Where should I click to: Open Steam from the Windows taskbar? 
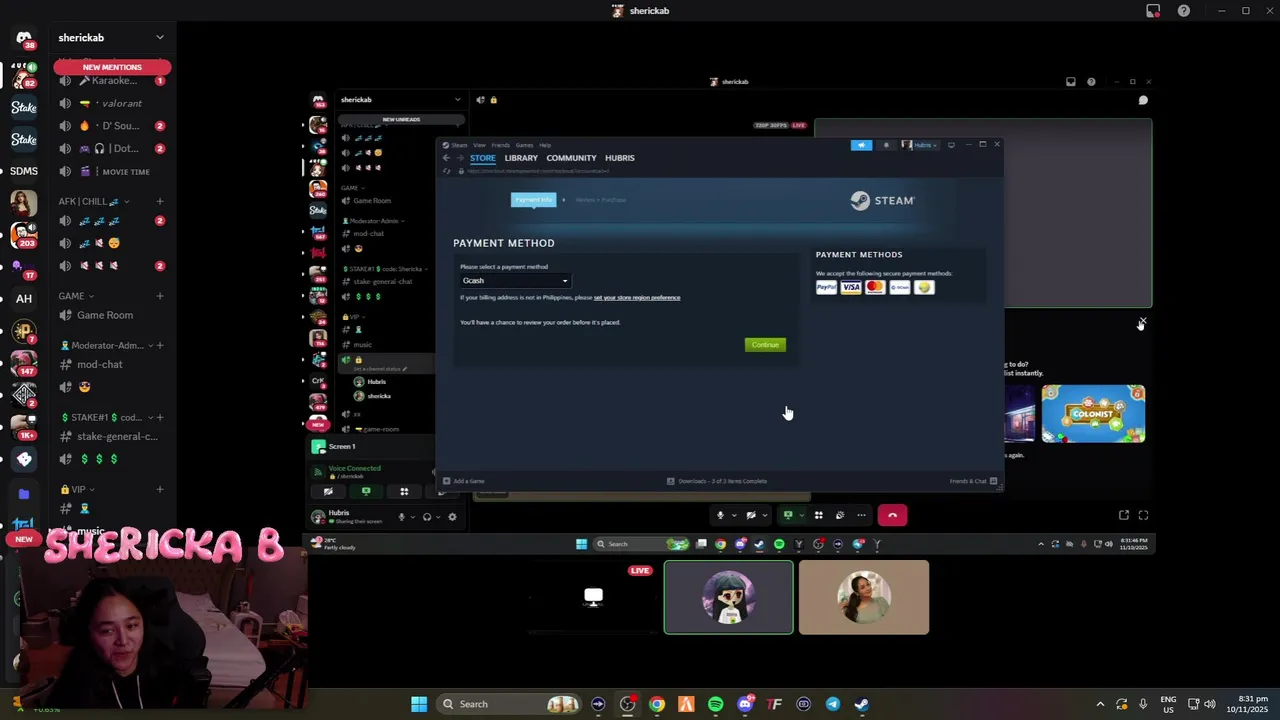(862, 704)
